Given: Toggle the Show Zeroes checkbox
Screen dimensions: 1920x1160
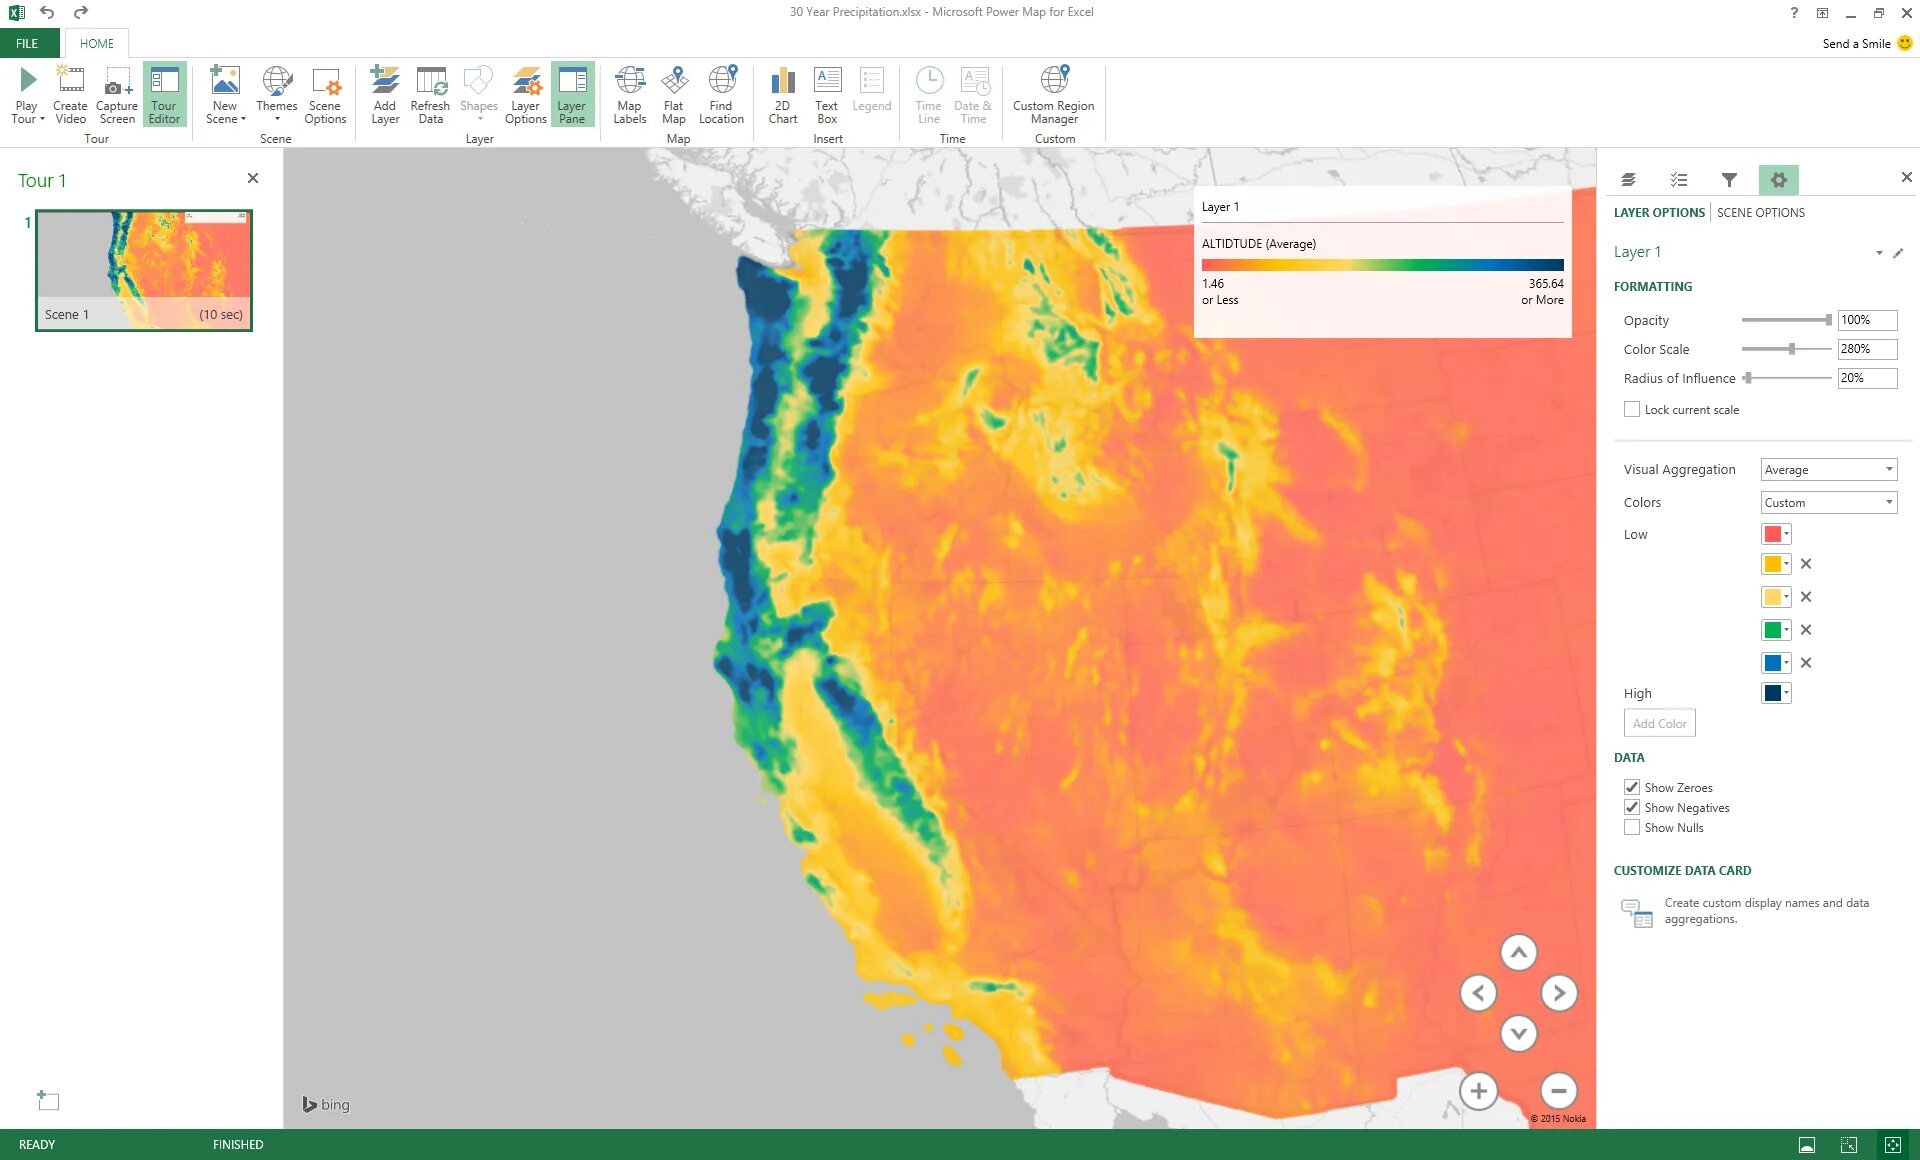Looking at the screenshot, I should 1633,787.
